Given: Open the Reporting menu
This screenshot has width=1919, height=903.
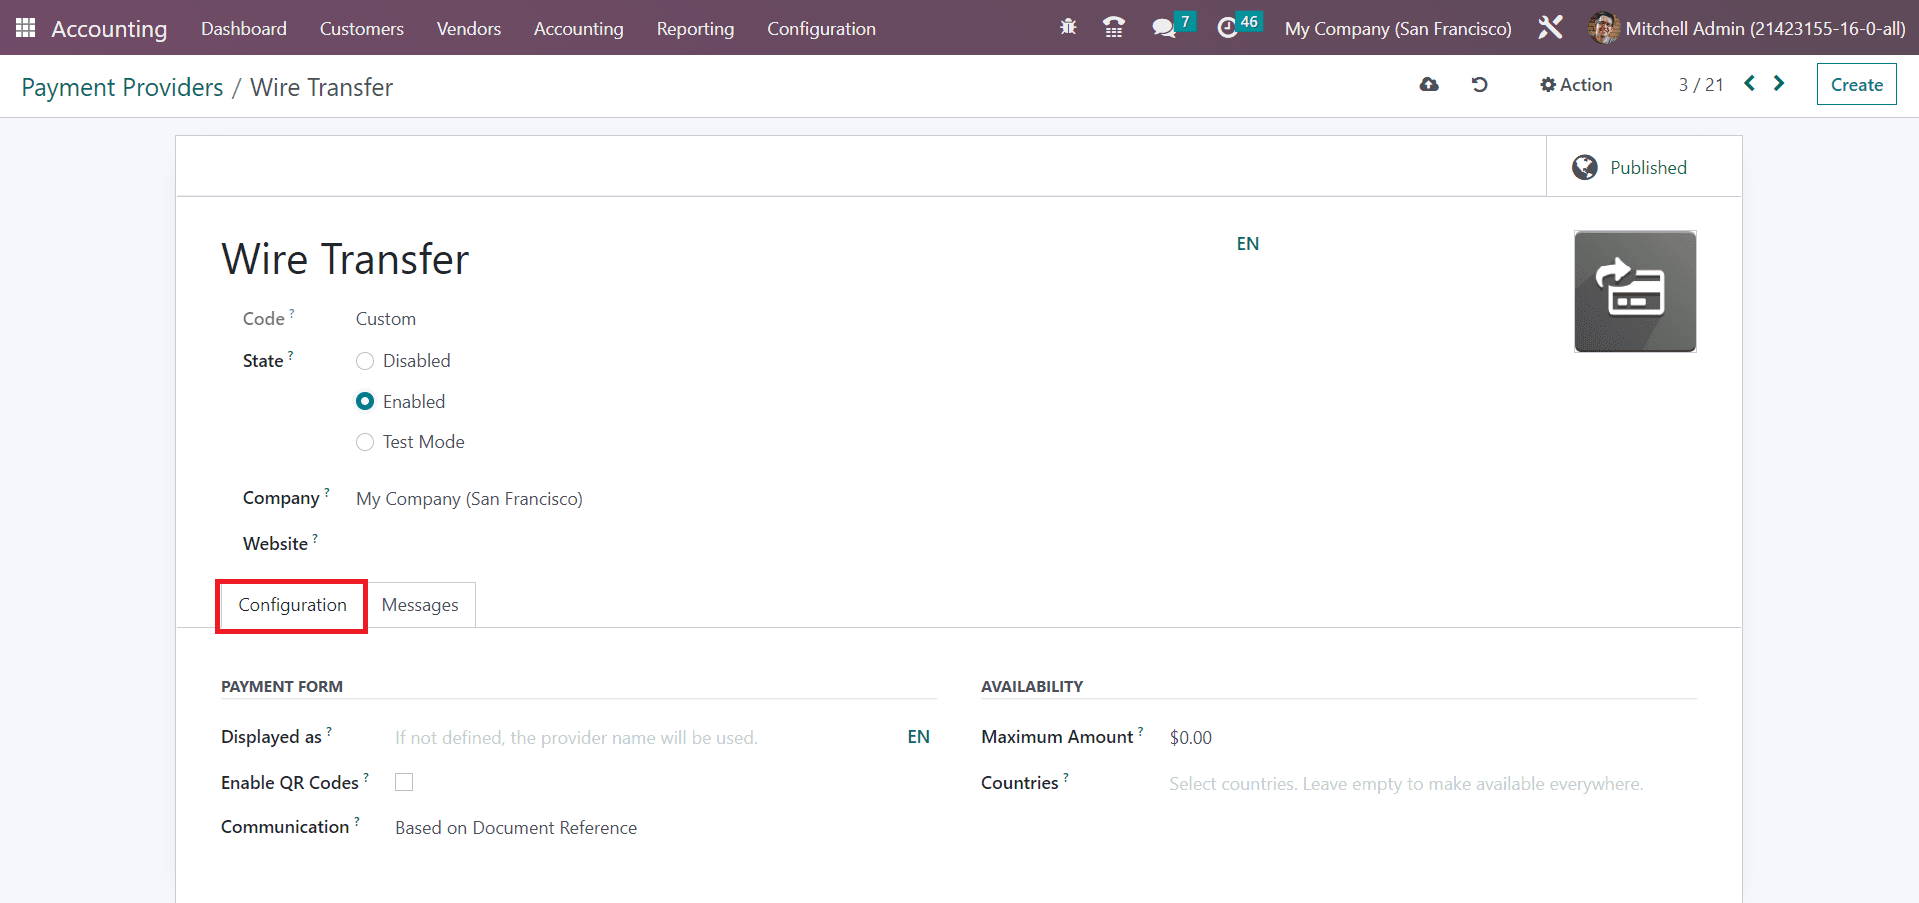Looking at the screenshot, I should (695, 28).
